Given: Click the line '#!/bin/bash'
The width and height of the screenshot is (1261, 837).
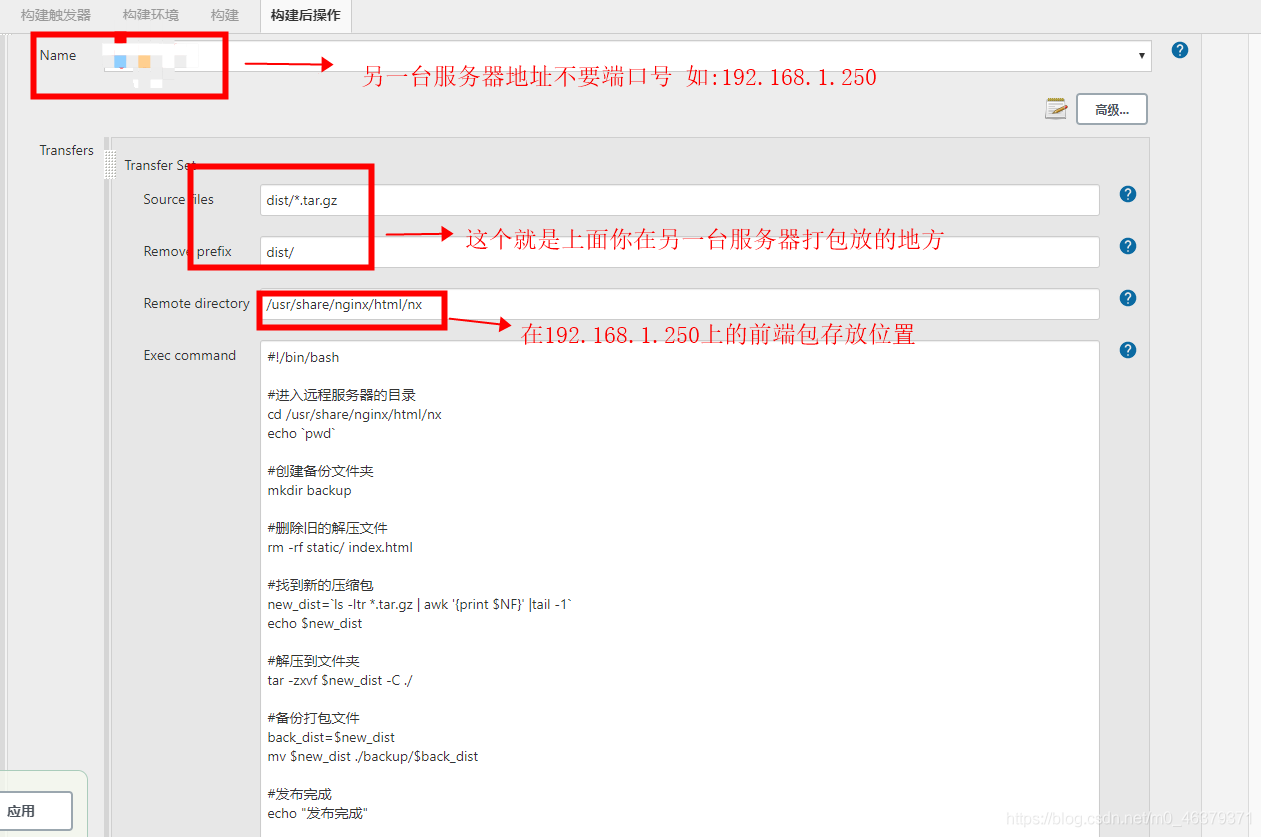Looking at the screenshot, I should click(303, 357).
